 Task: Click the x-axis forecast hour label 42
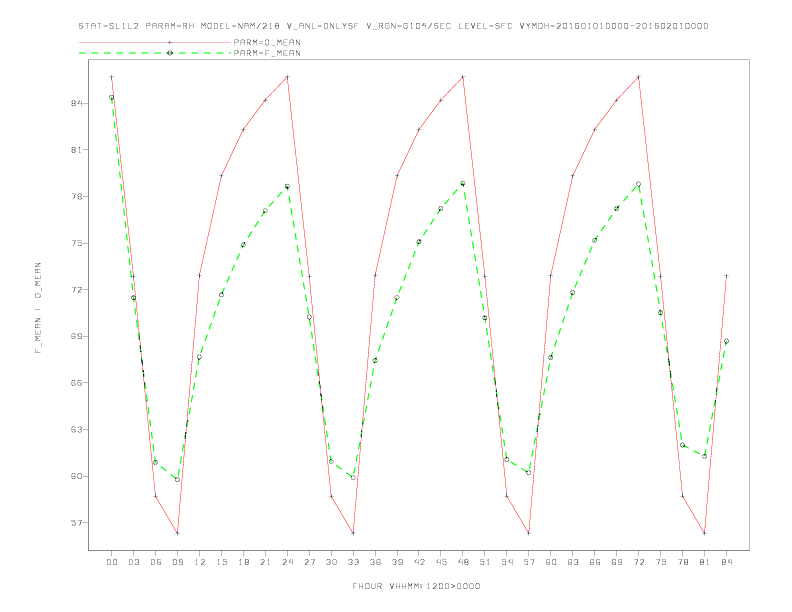point(419,562)
